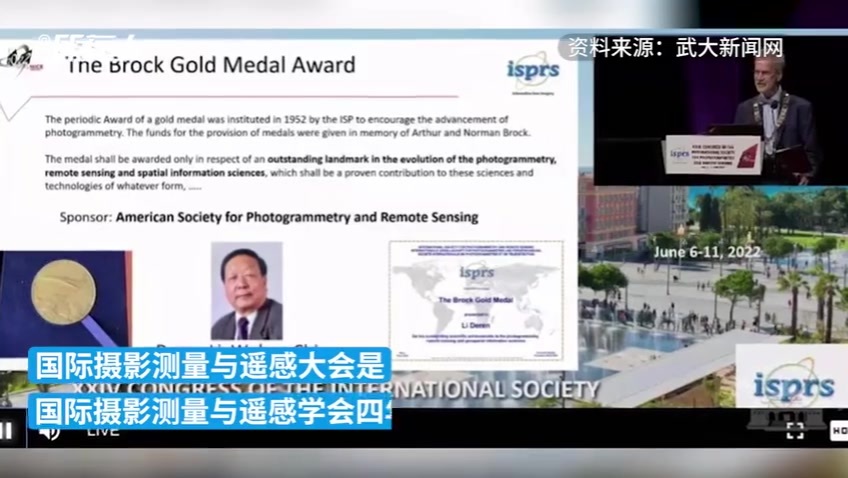Click the LIVE indicator label
The width and height of the screenshot is (848, 478).
103,433
